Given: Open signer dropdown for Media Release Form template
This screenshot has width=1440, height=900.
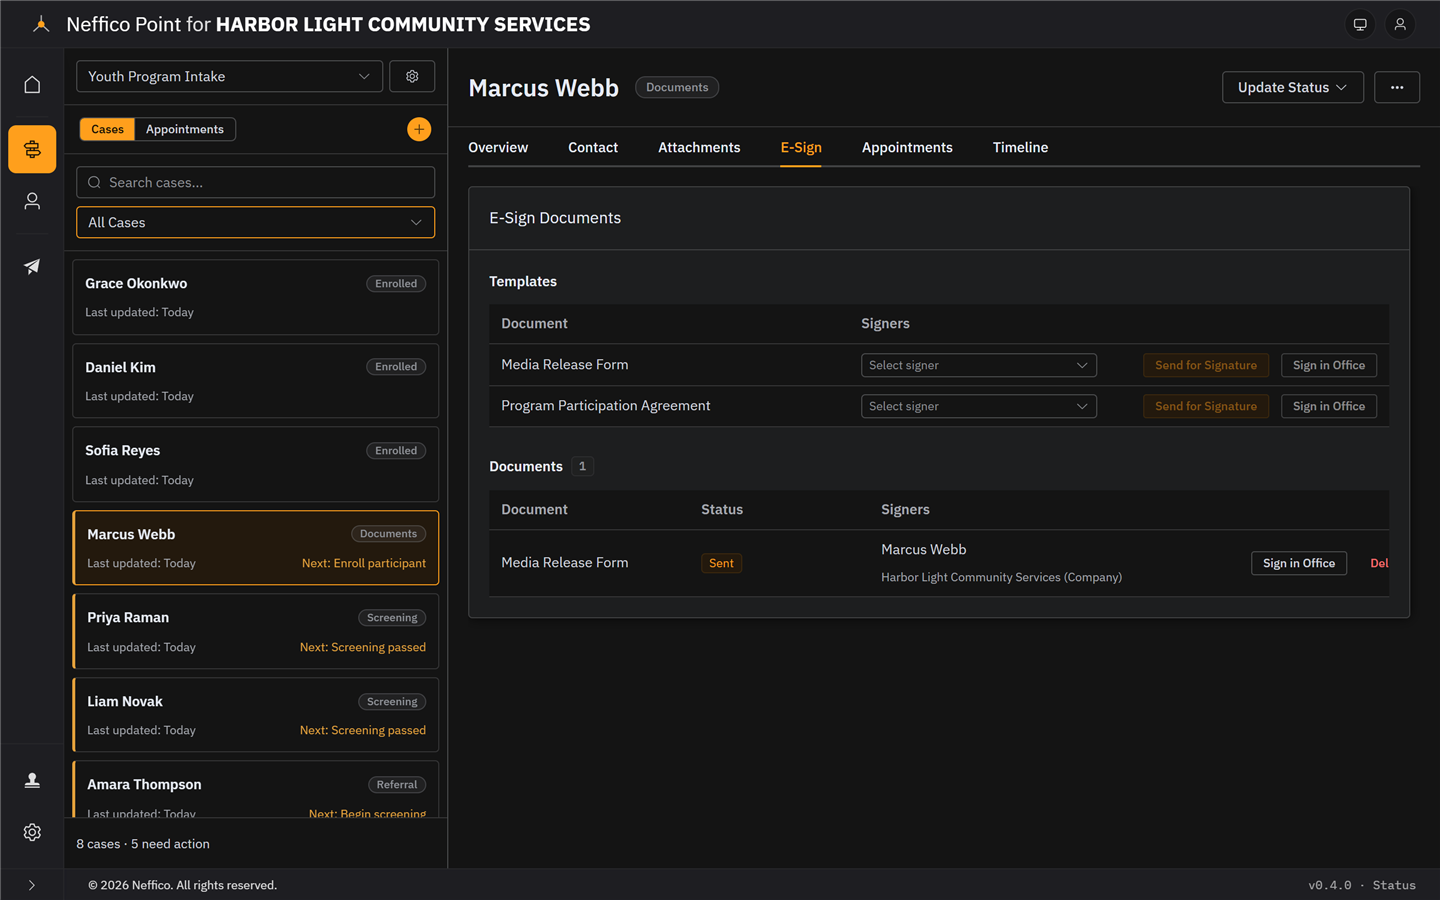Looking at the screenshot, I should click(979, 365).
